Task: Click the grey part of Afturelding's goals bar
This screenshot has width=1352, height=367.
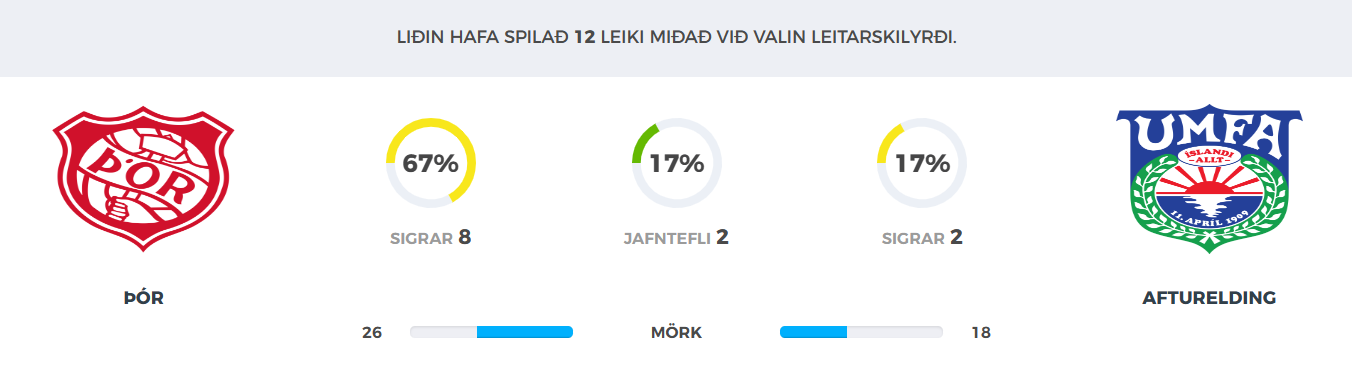Action: (x=895, y=332)
